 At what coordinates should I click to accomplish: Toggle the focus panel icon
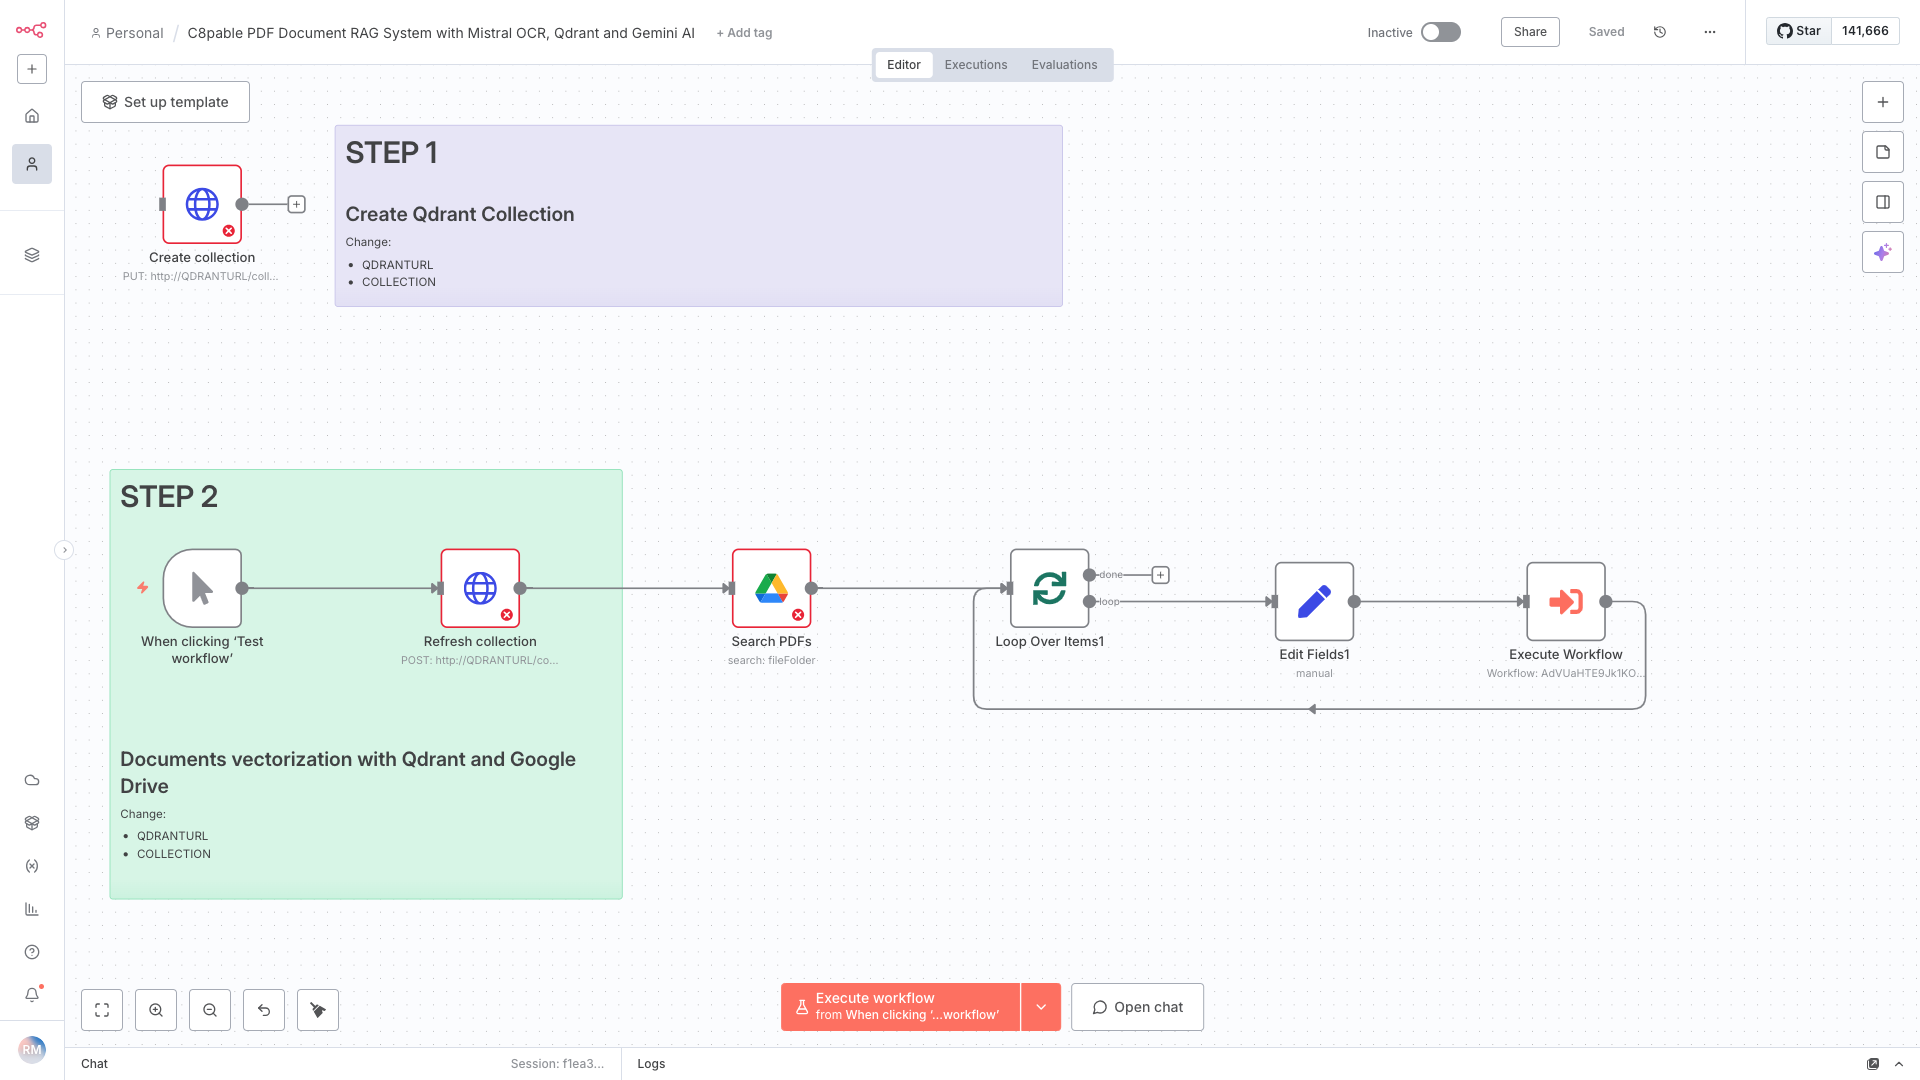[x=1883, y=202]
